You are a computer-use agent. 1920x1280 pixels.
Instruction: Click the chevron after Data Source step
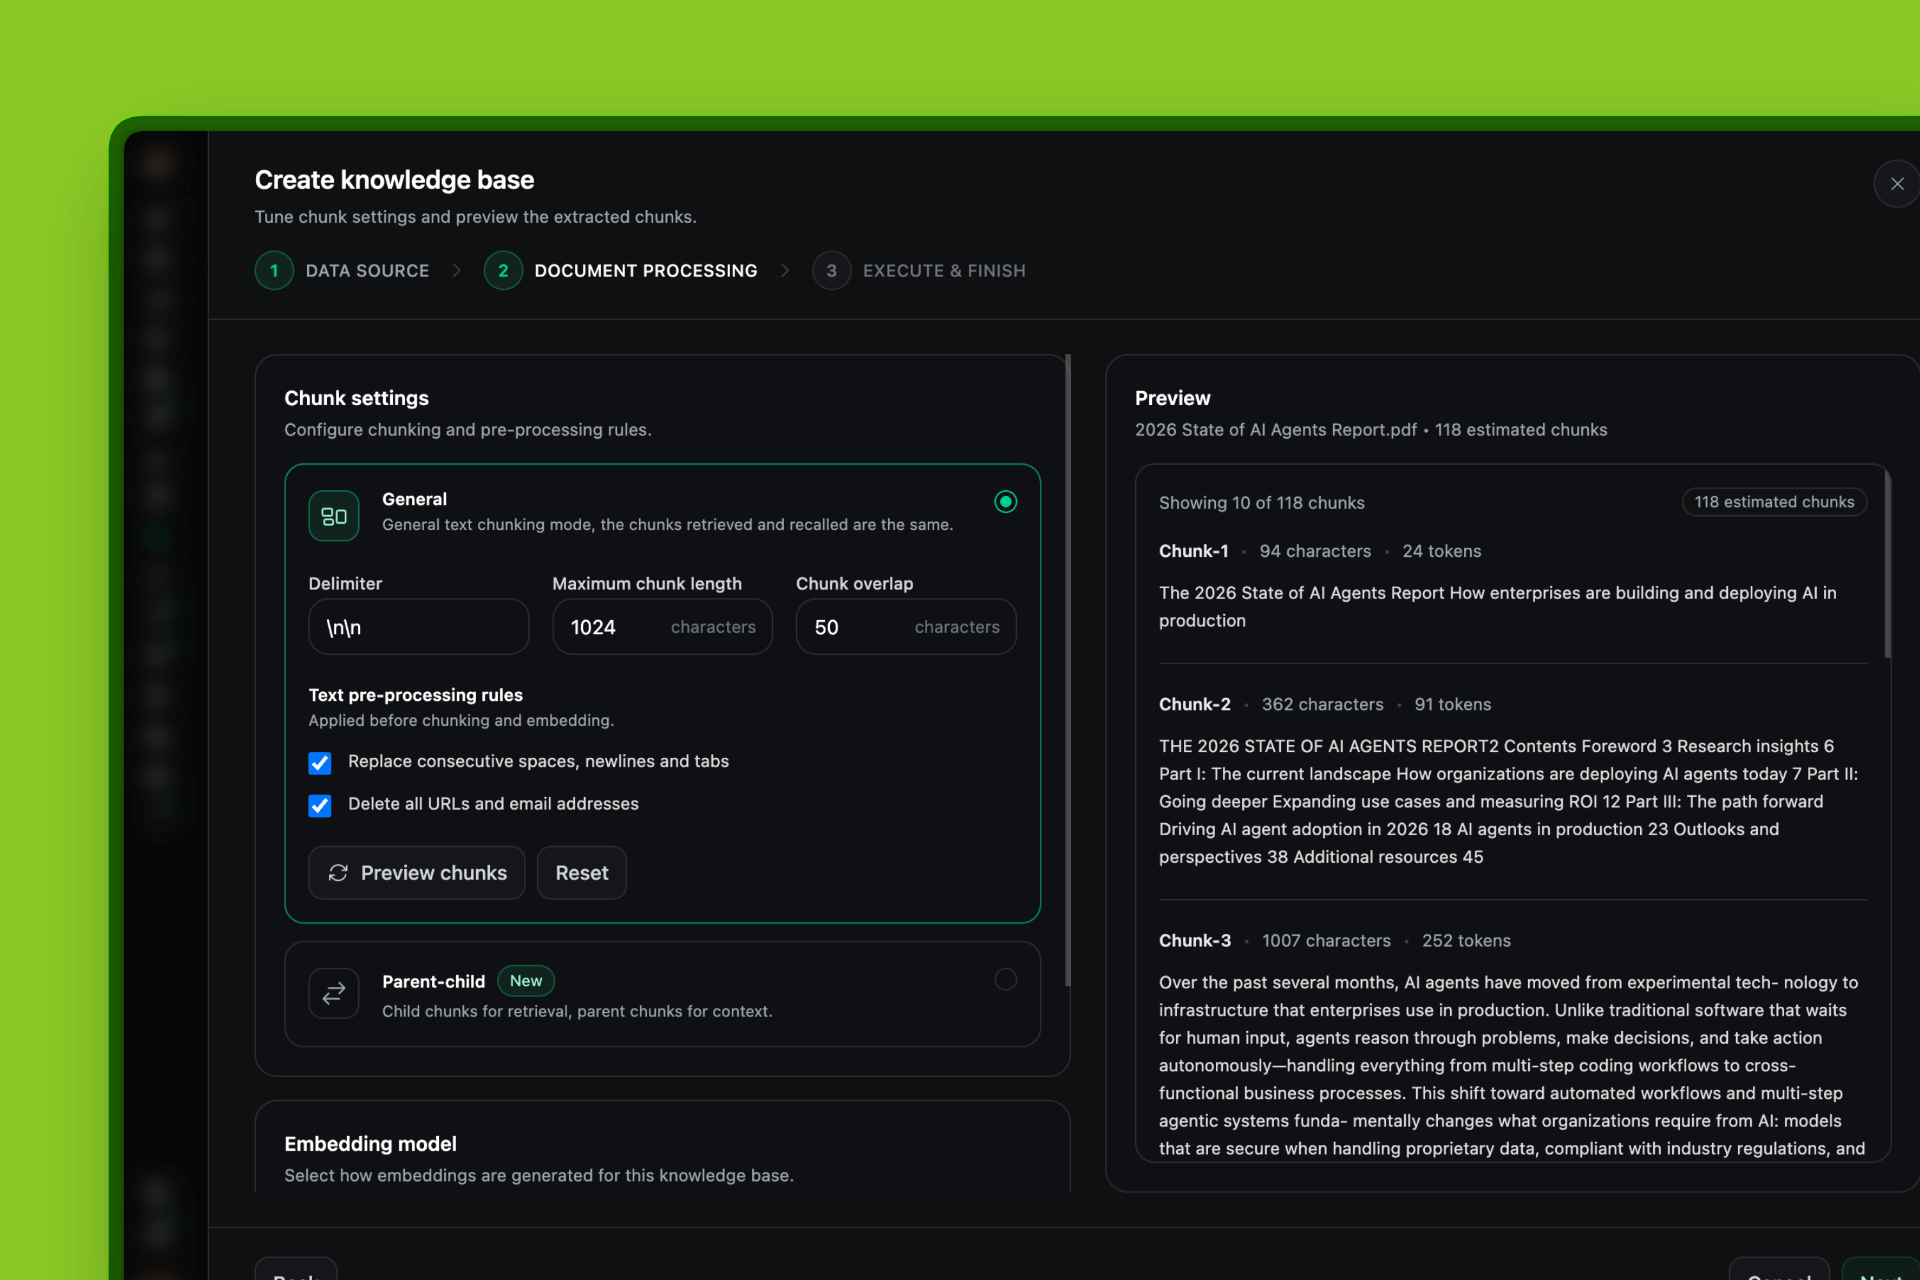(457, 271)
